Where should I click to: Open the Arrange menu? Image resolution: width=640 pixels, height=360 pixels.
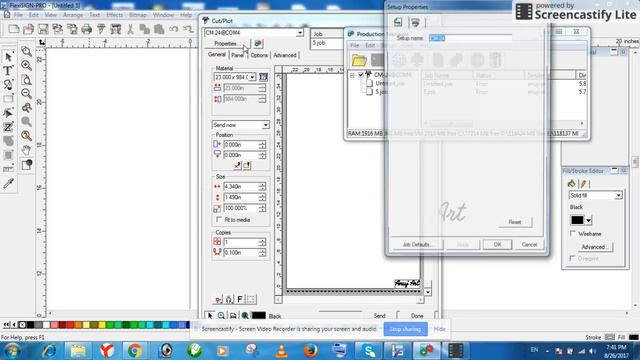tap(73, 15)
